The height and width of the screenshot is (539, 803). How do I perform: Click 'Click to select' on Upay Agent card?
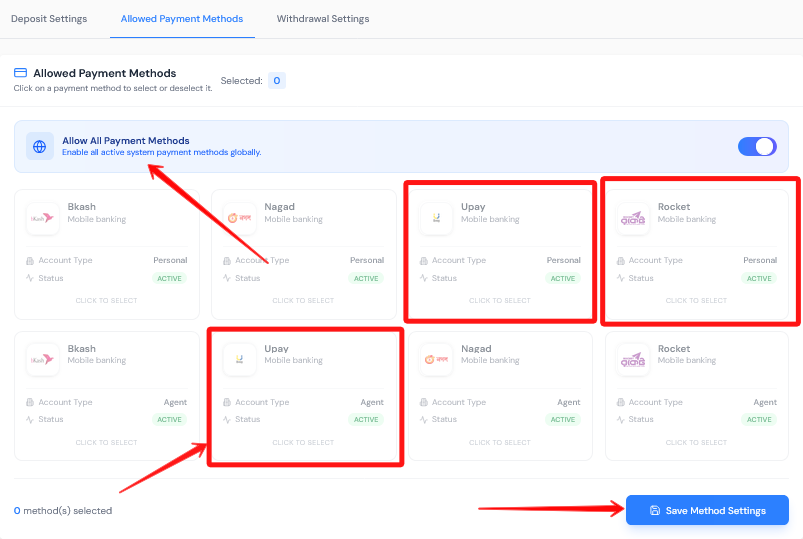click(303, 442)
